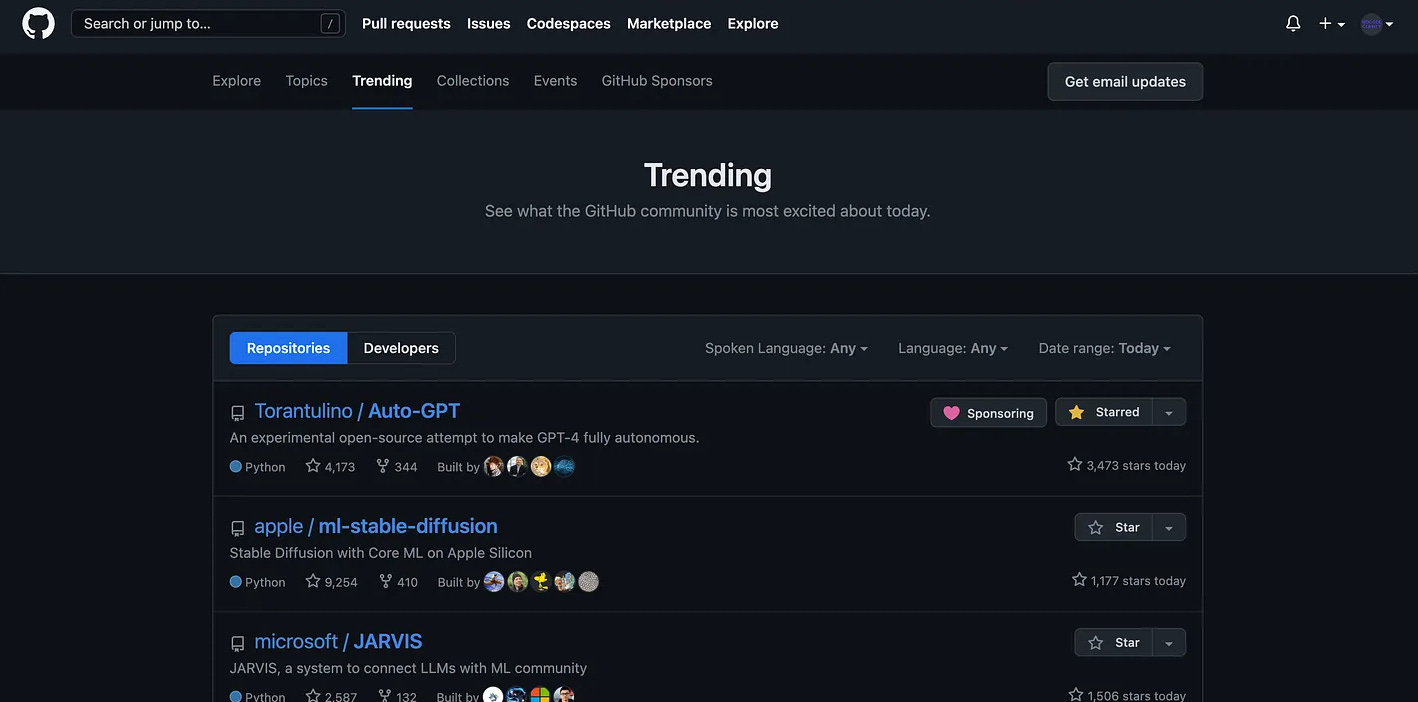This screenshot has width=1418, height=702.
Task: Open the Torantulino / Auto-GPT repository
Action: (x=357, y=411)
